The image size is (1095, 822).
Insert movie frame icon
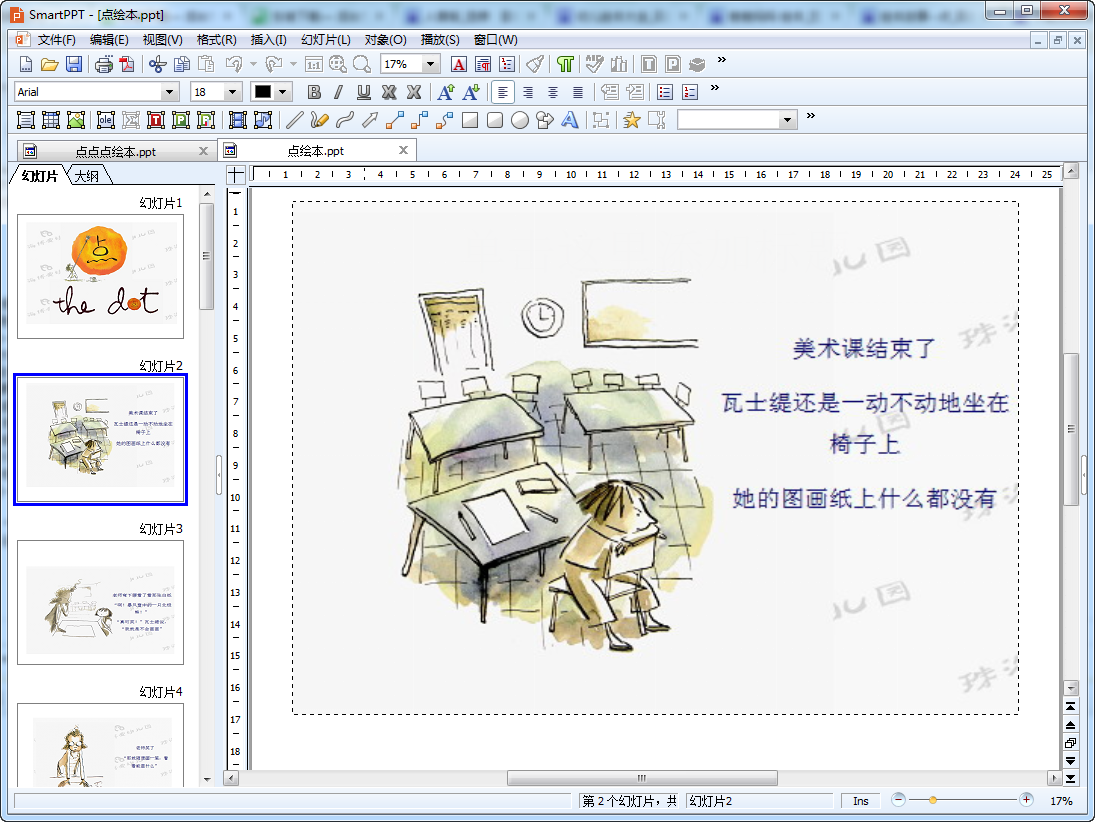pos(237,120)
